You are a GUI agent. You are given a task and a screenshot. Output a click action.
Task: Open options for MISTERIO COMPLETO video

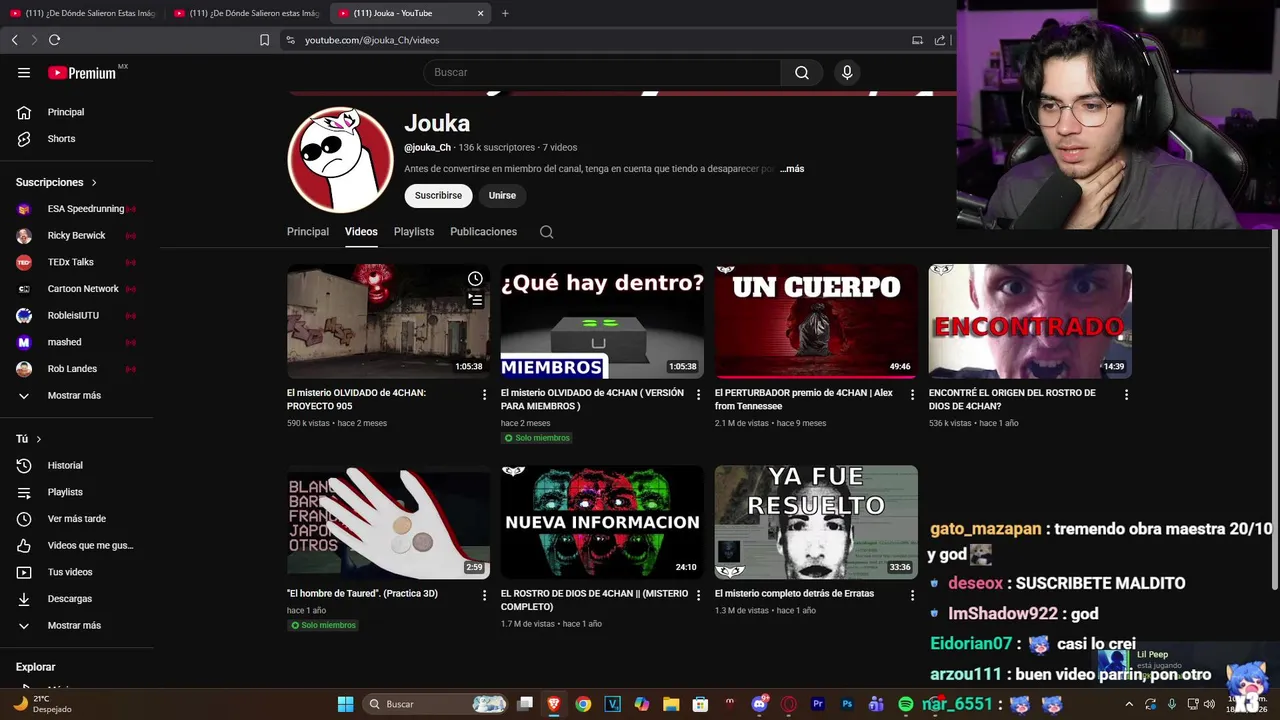pyautogui.click(x=698, y=595)
